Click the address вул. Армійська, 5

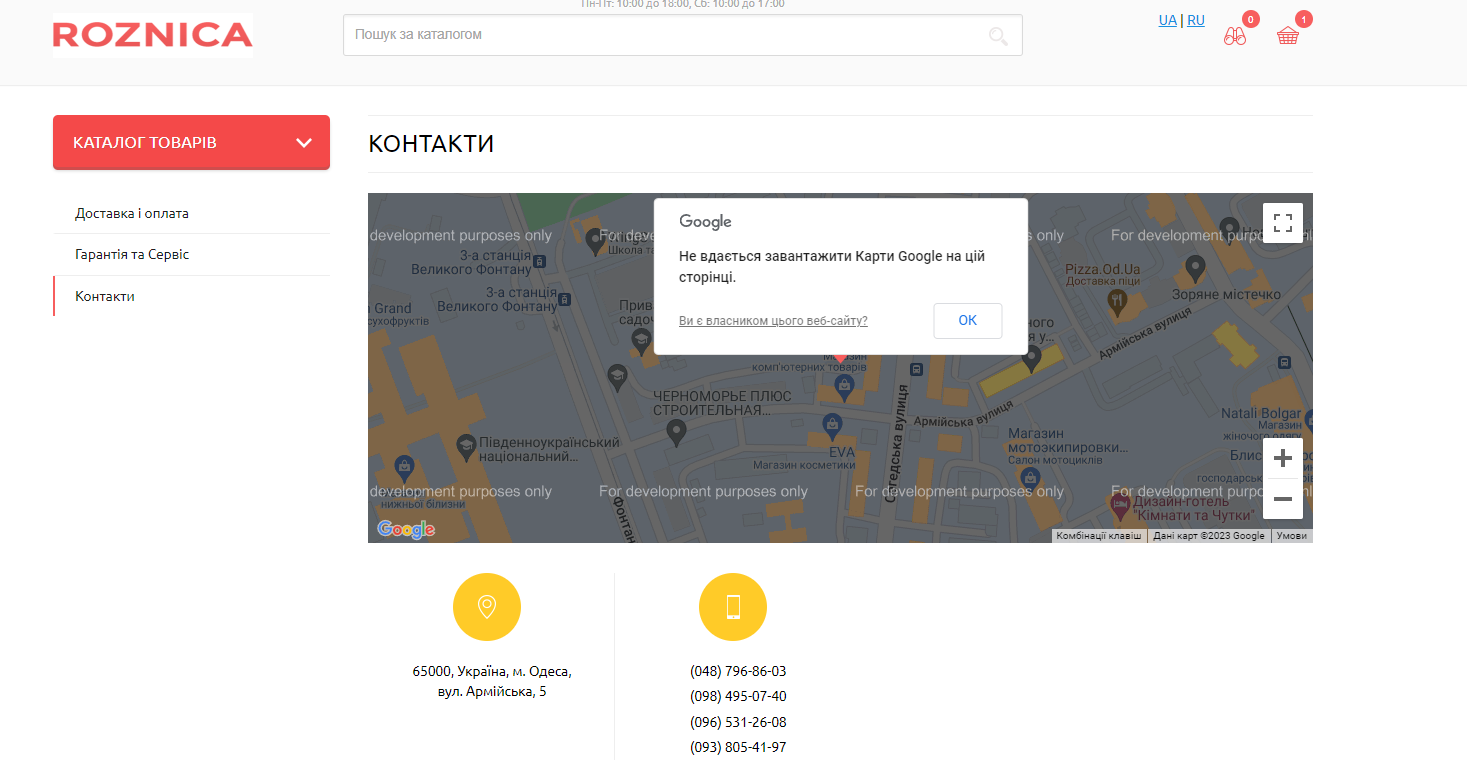pos(492,691)
